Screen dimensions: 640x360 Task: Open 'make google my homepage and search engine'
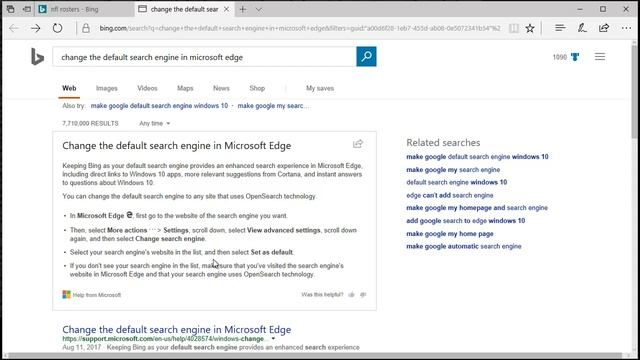(477, 208)
